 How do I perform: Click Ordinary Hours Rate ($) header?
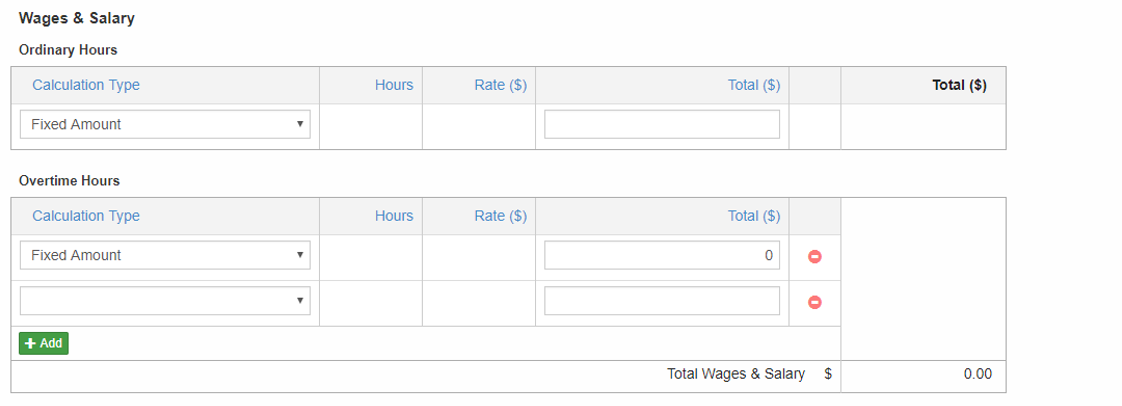click(500, 85)
